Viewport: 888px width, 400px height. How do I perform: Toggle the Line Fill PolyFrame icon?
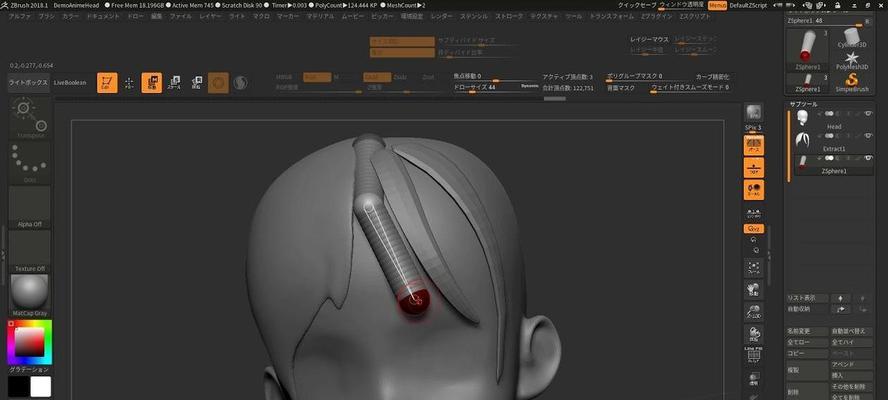point(754,354)
